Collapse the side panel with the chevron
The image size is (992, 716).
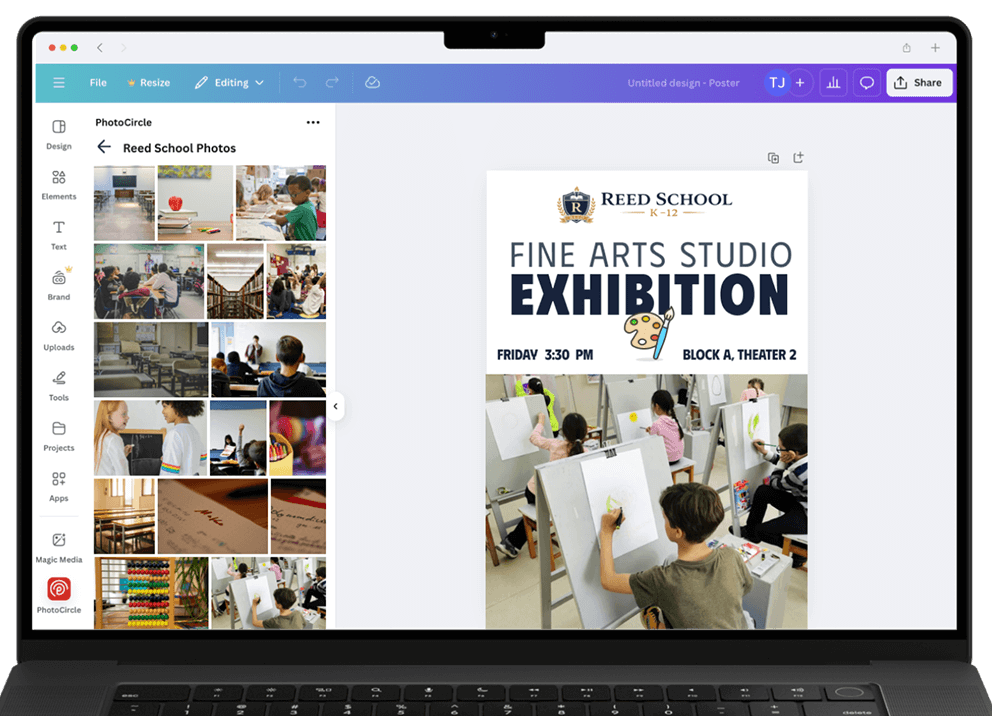(336, 407)
